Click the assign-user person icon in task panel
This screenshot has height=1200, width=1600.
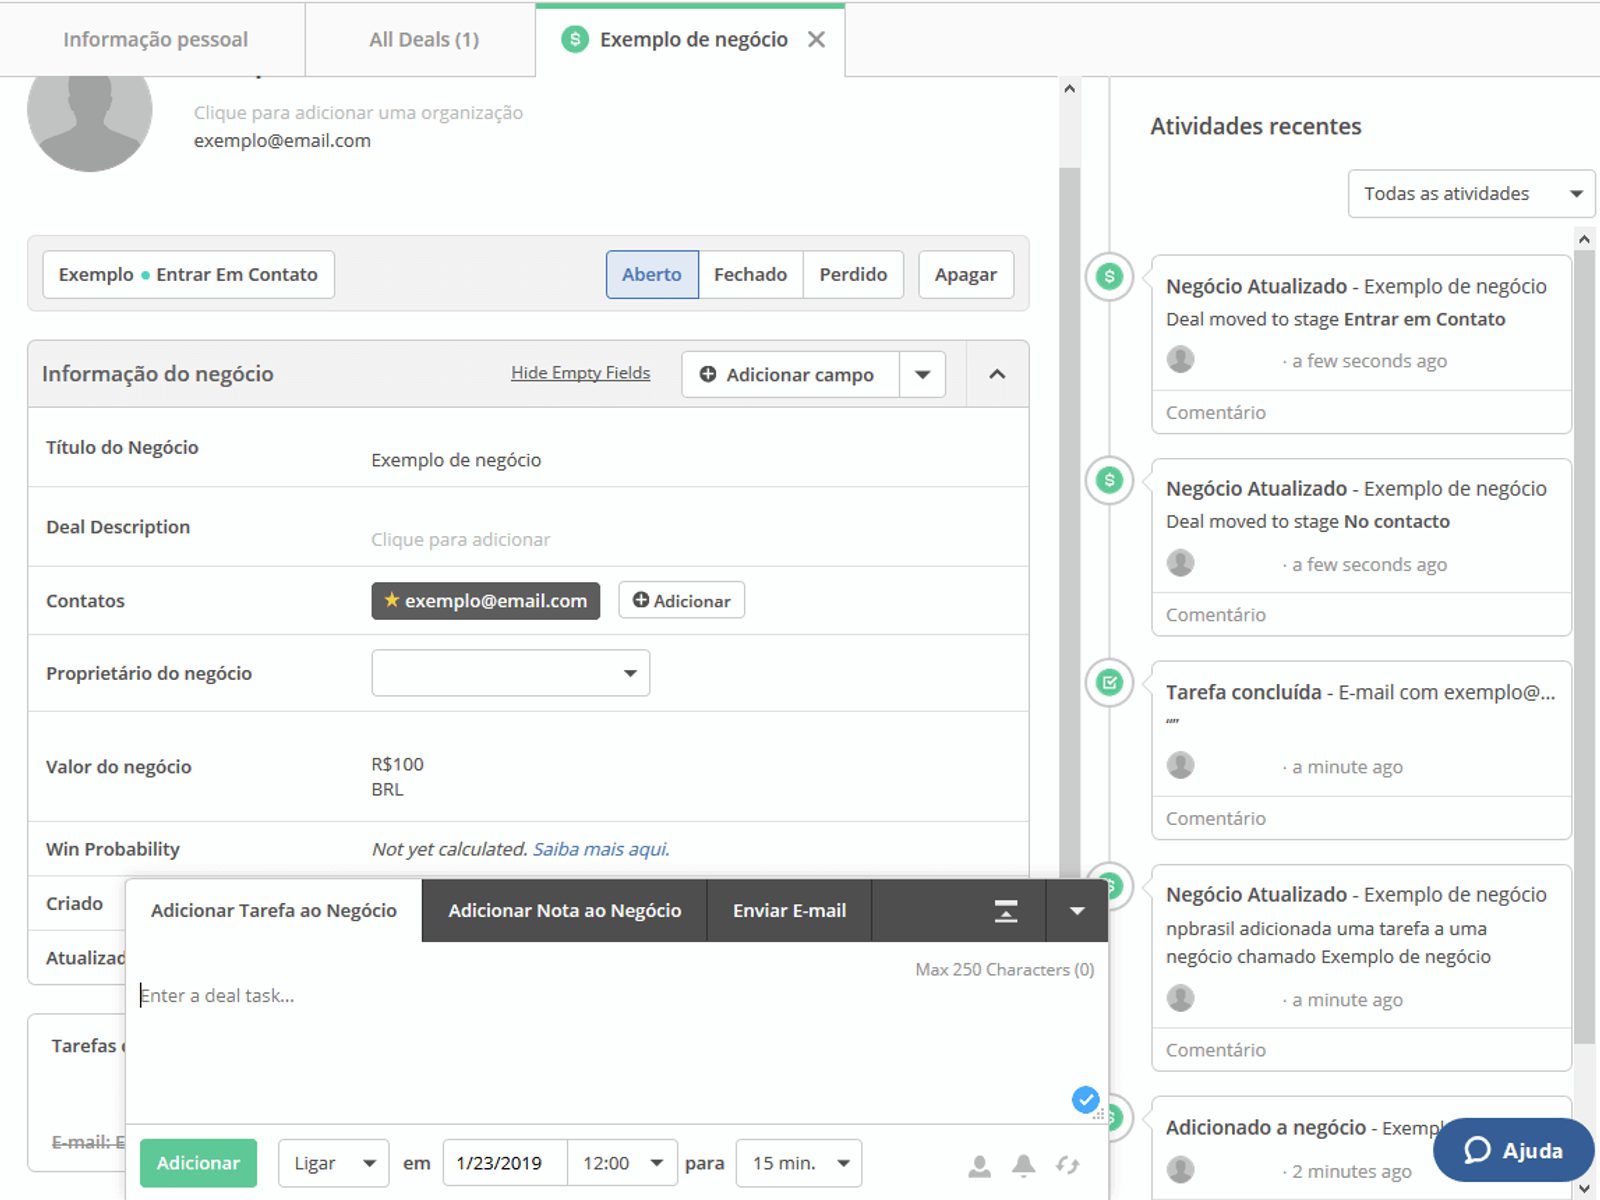point(980,1165)
